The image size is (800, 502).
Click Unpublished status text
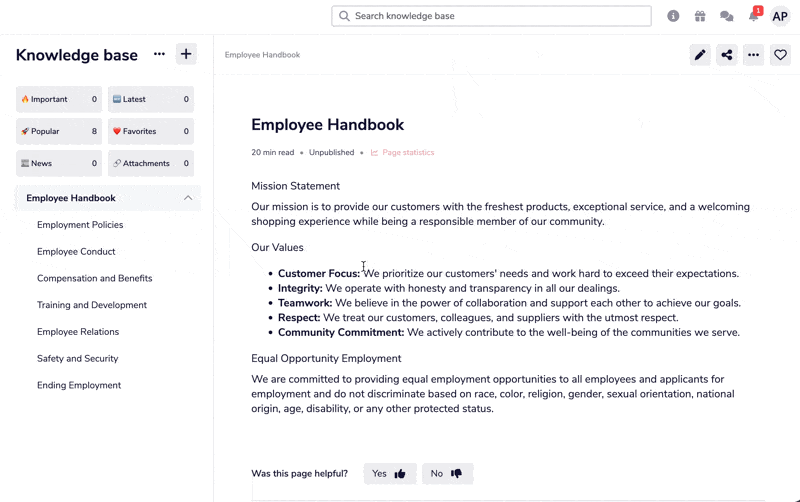pos(331,153)
